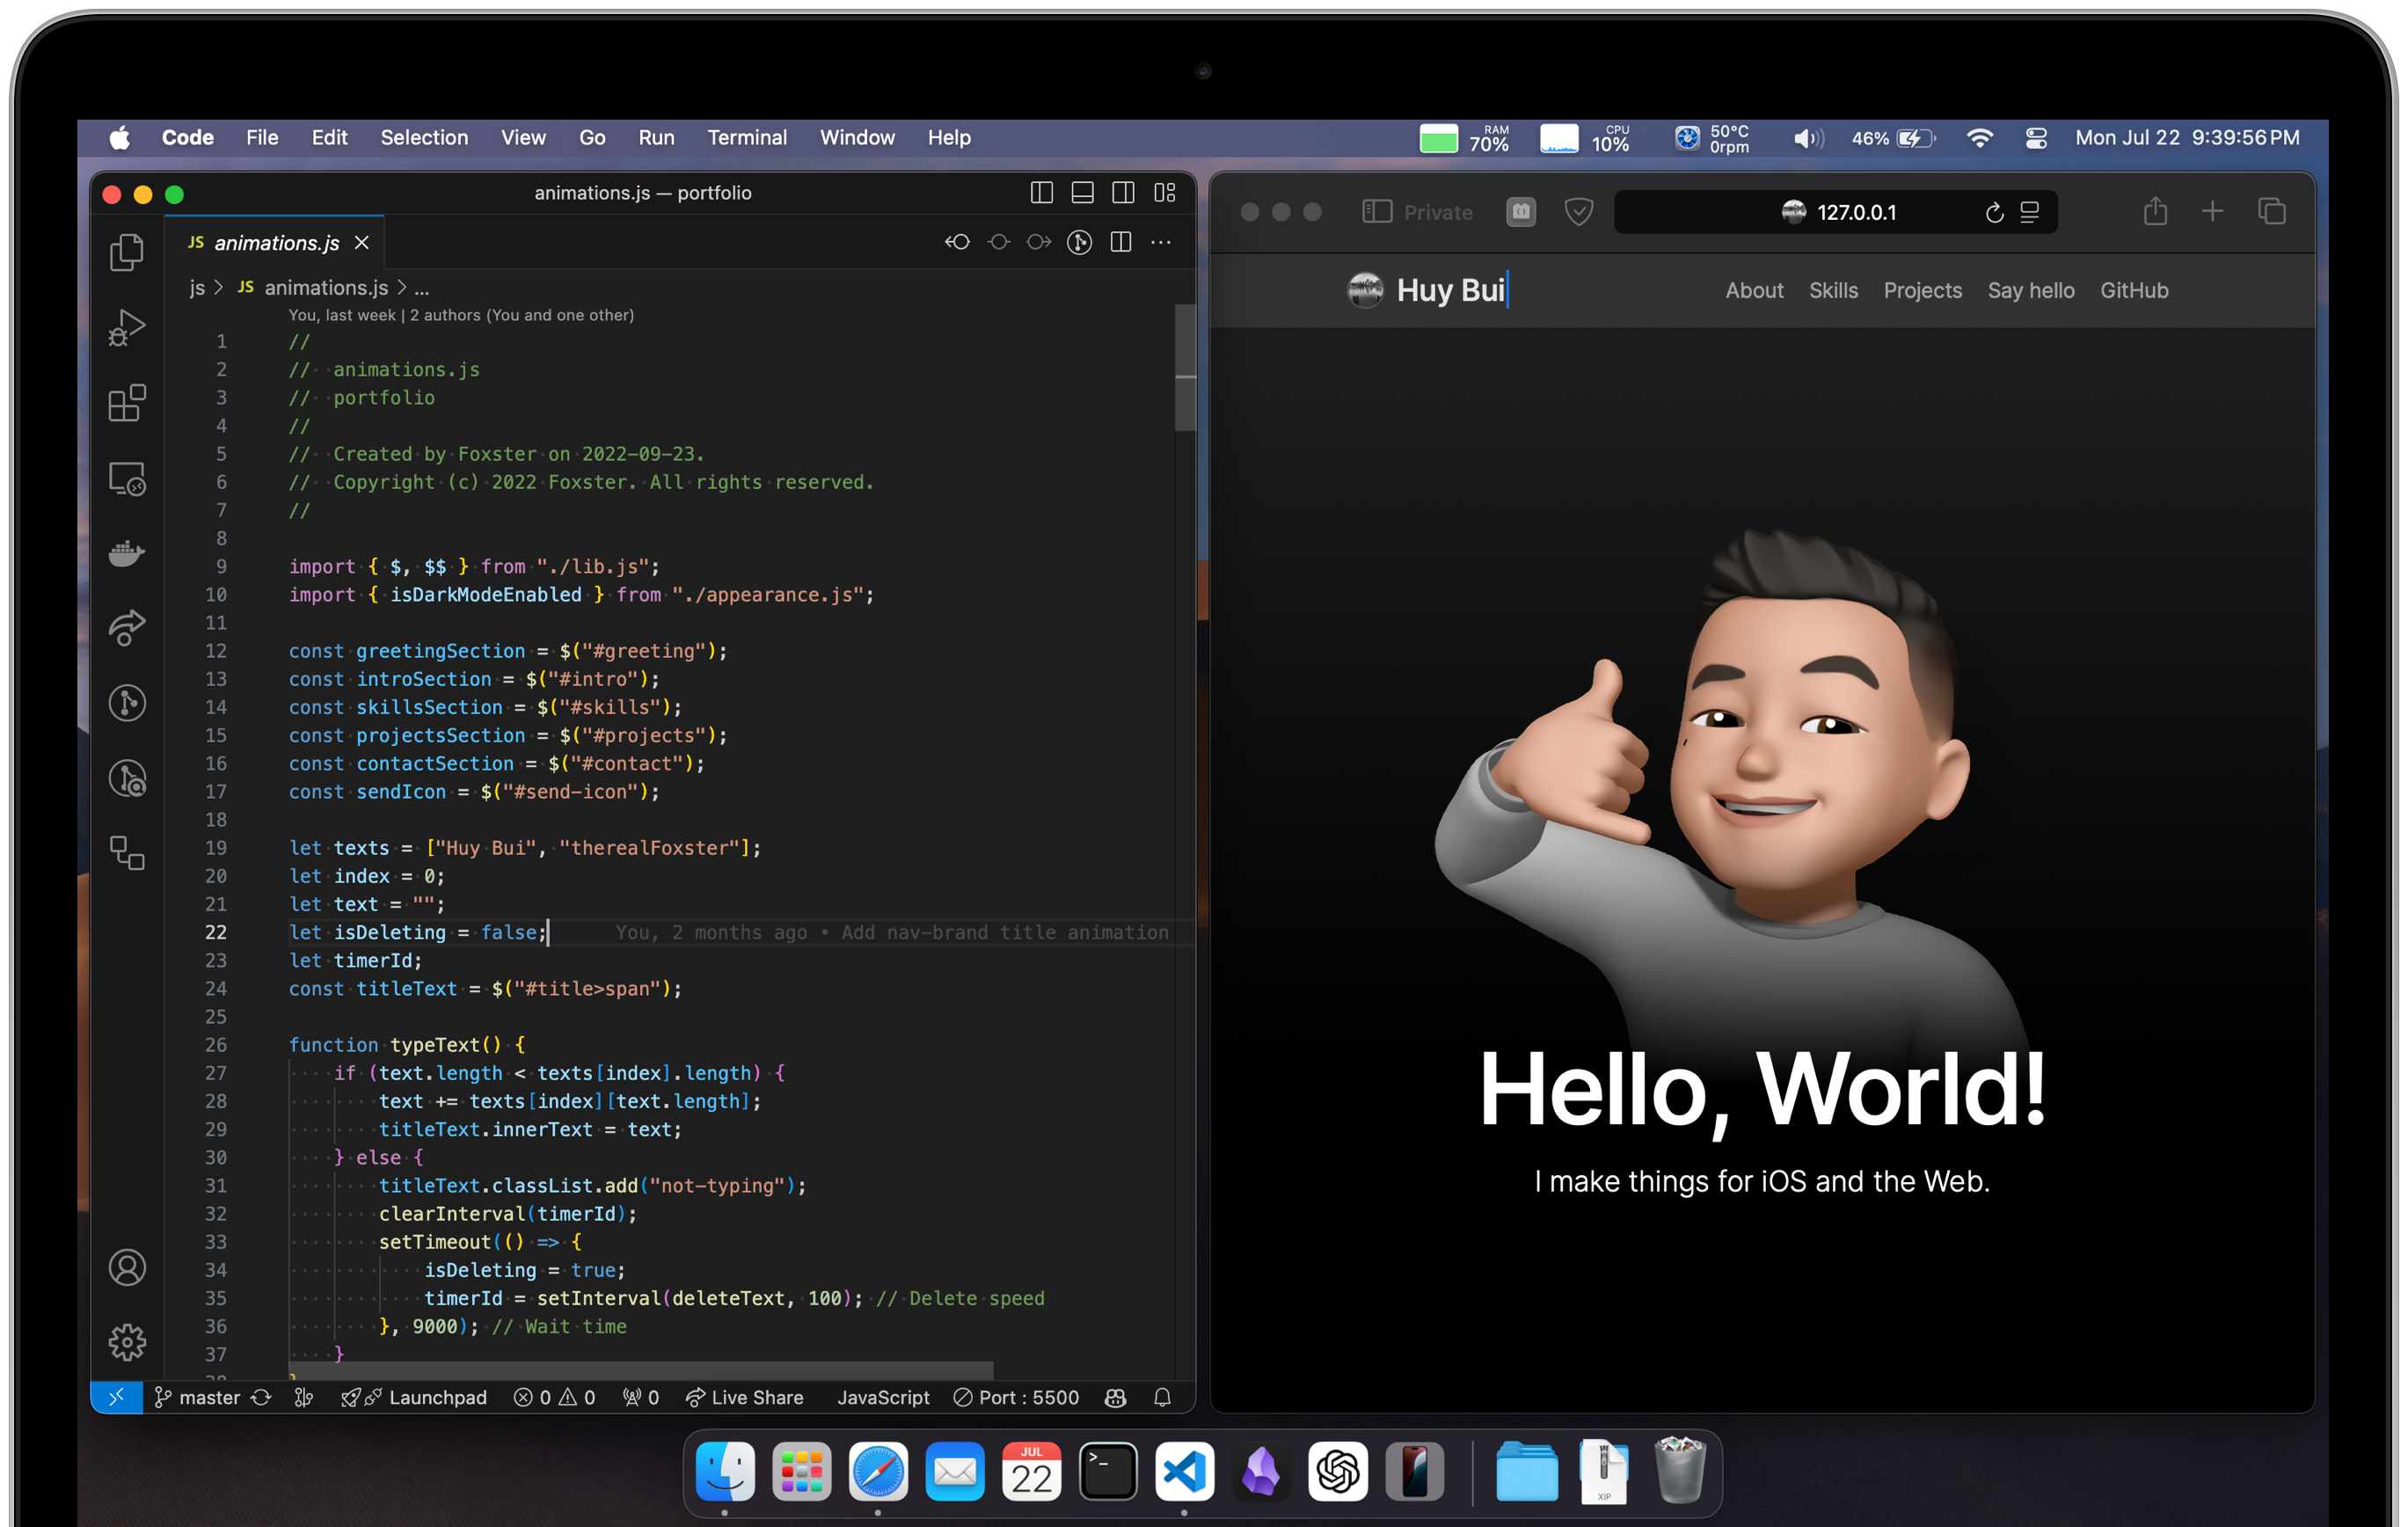Expand the breadcrumb ellipsis after animations.js
Image resolution: width=2408 pixels, height=1527 pixels.
[422, 288]
